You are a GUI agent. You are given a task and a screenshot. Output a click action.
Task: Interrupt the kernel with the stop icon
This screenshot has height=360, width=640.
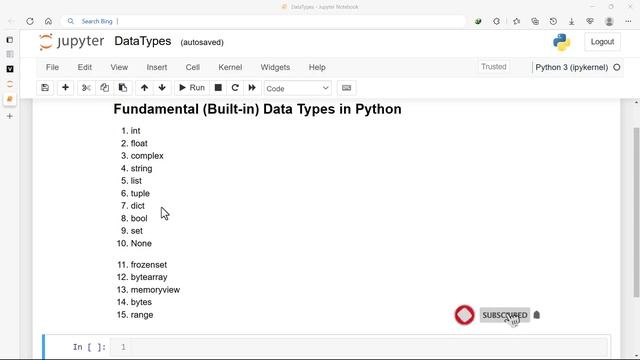point(218,88)
